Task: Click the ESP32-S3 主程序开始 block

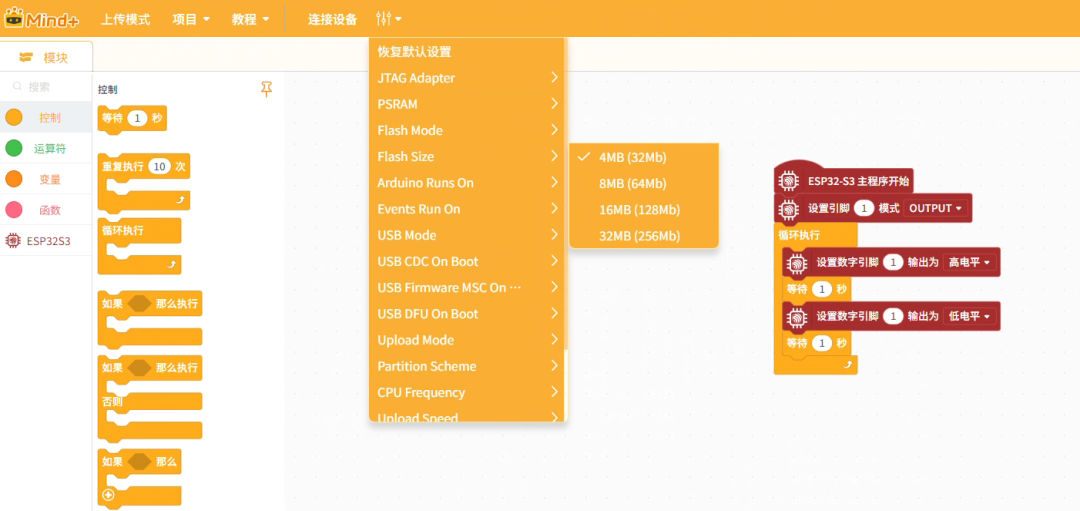Action: 844,180
